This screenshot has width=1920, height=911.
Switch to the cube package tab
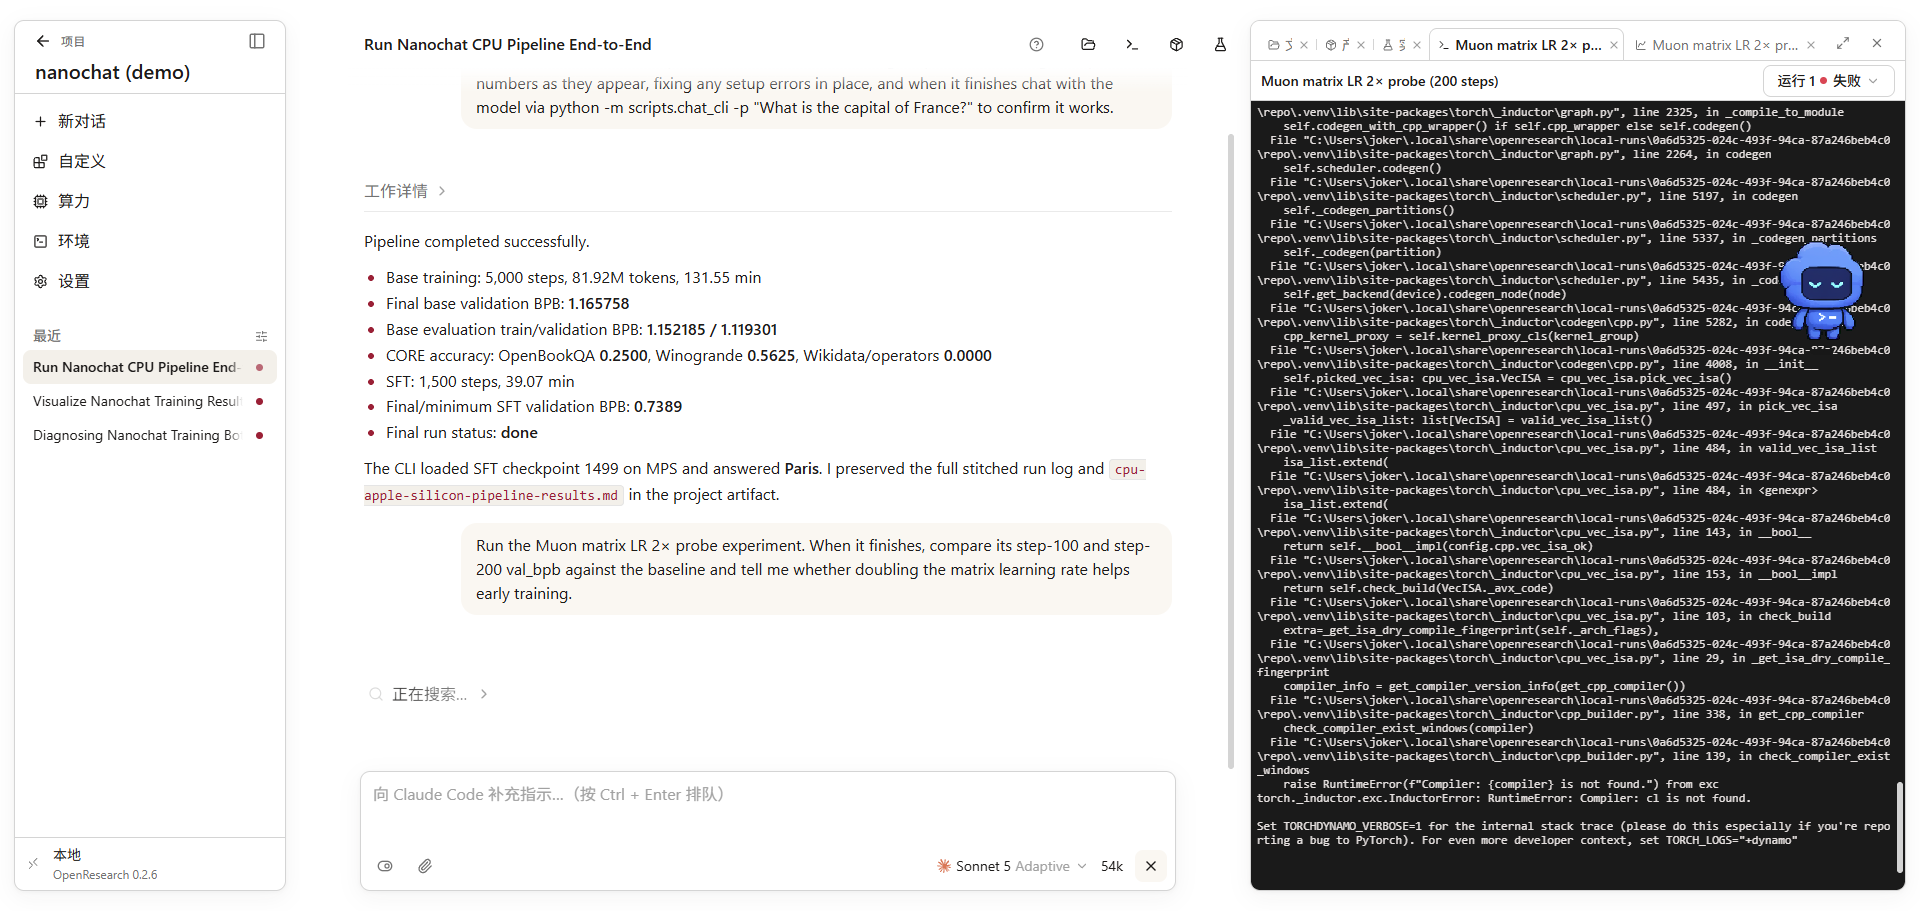coord(1338,45)
